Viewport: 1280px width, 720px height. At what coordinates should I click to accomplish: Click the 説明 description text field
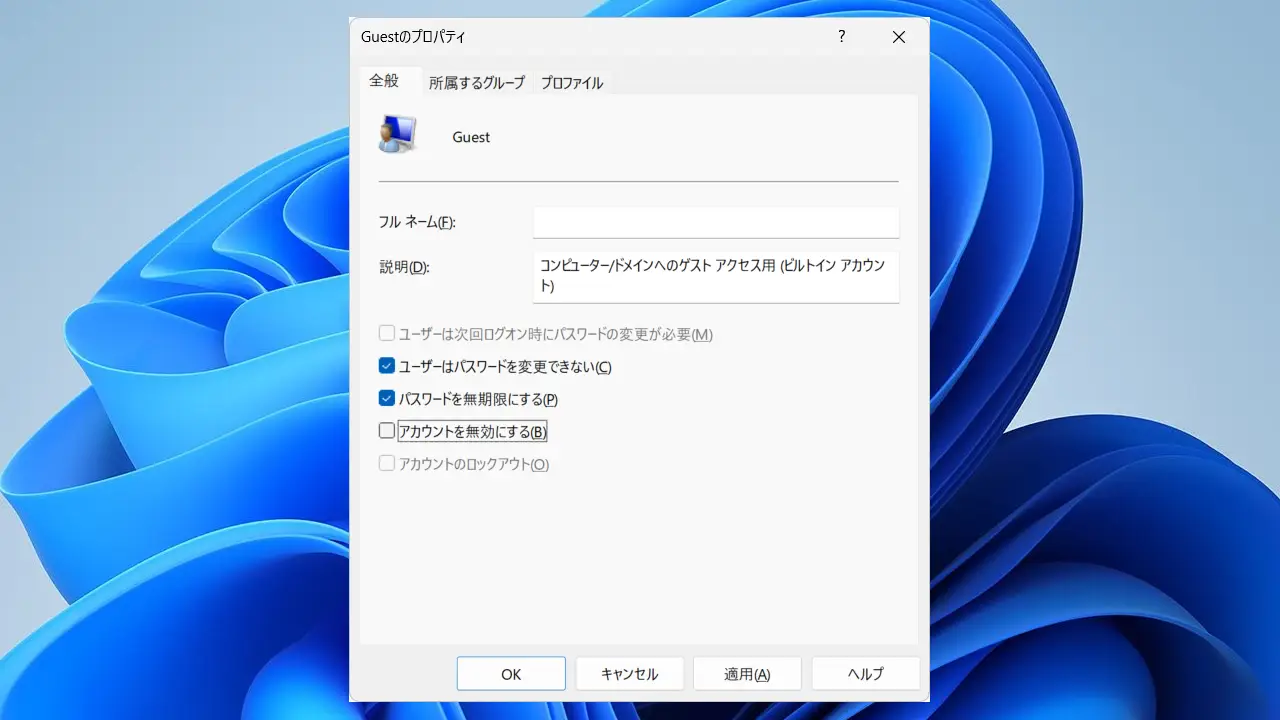716,276
